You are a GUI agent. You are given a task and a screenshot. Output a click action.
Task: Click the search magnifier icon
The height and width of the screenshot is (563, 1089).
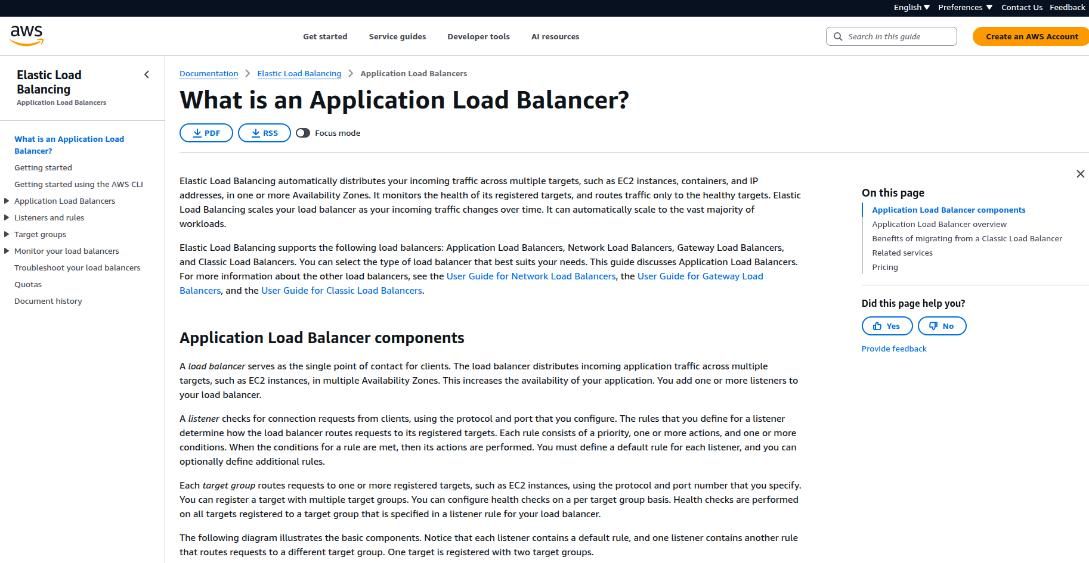tap(838, 37)
